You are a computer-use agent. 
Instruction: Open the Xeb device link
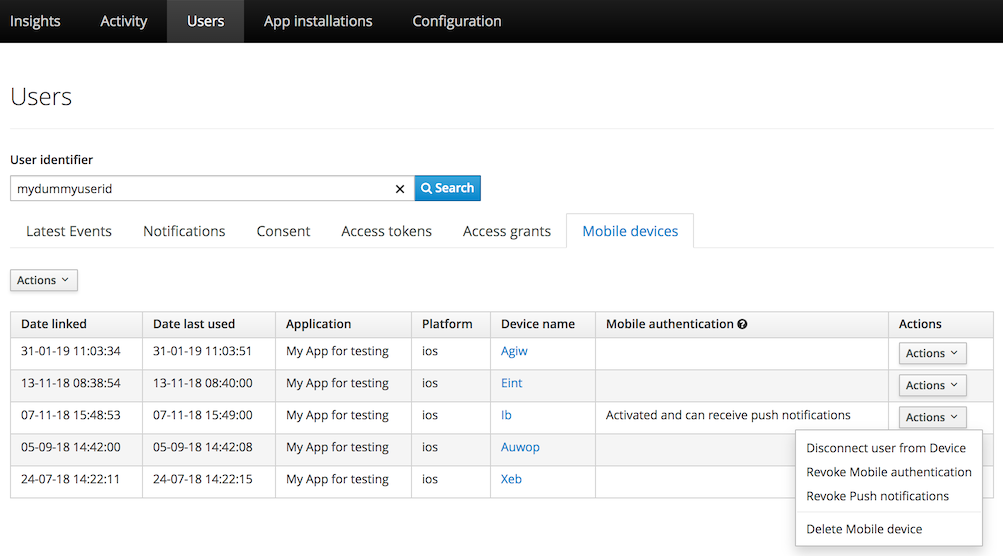511,479
